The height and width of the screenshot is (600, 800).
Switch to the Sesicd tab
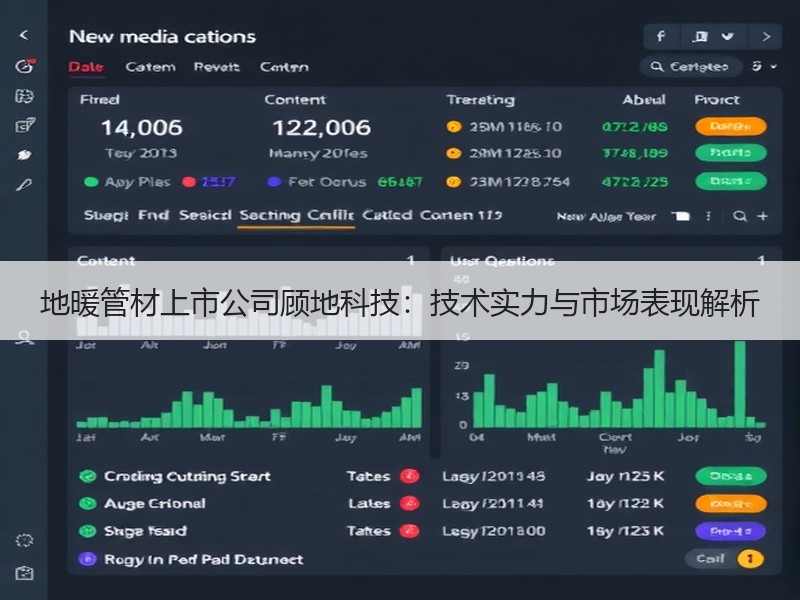tap(205, 215)
